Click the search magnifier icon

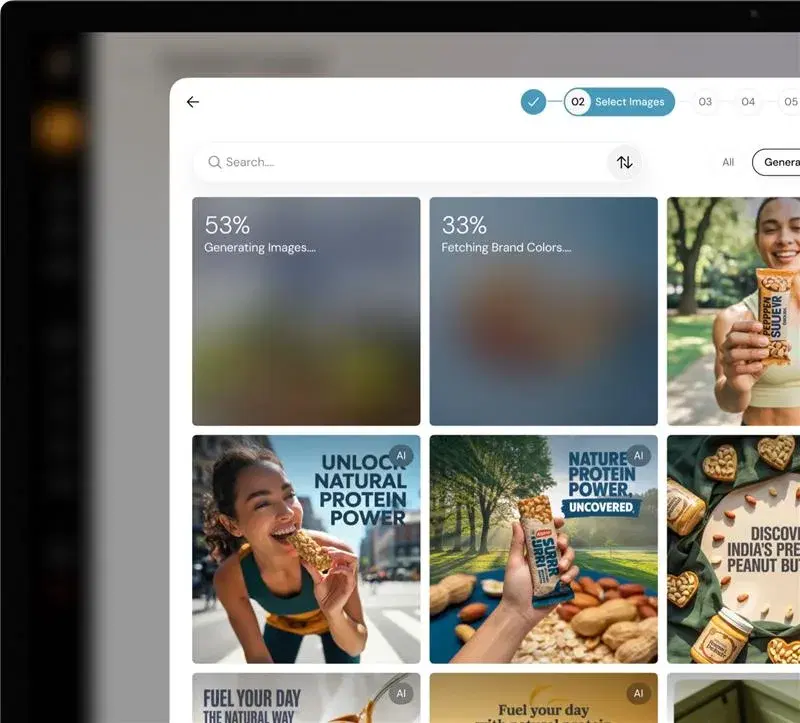215,161
